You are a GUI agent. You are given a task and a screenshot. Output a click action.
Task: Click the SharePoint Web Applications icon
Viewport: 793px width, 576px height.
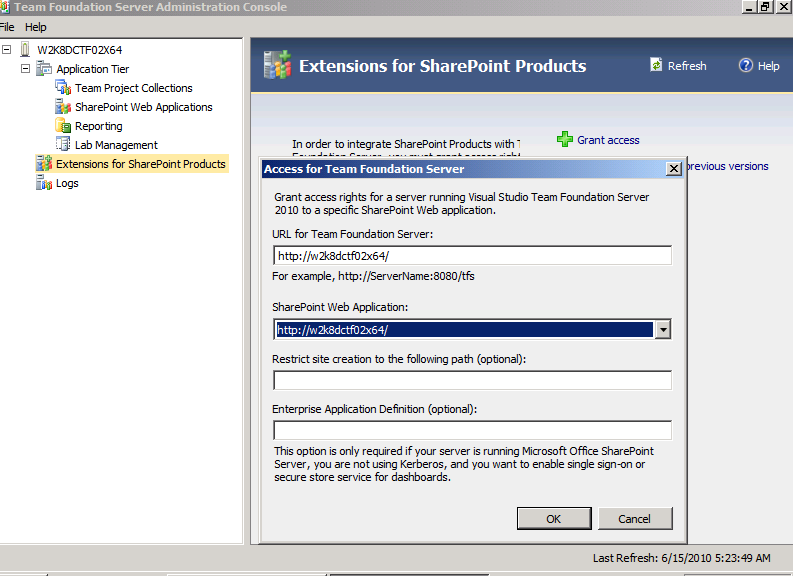coord(63,107)
